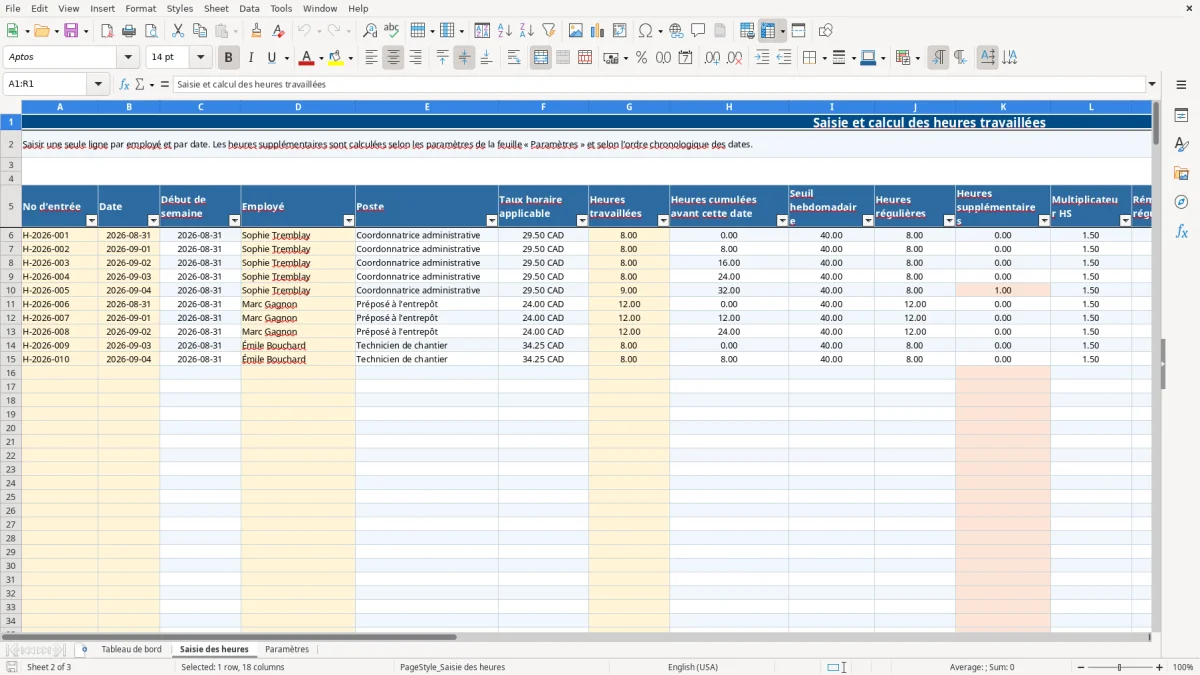Toggle Align Right
Image resolution: width=1200 pixels, height=675 pixels.
coord(416,58)
